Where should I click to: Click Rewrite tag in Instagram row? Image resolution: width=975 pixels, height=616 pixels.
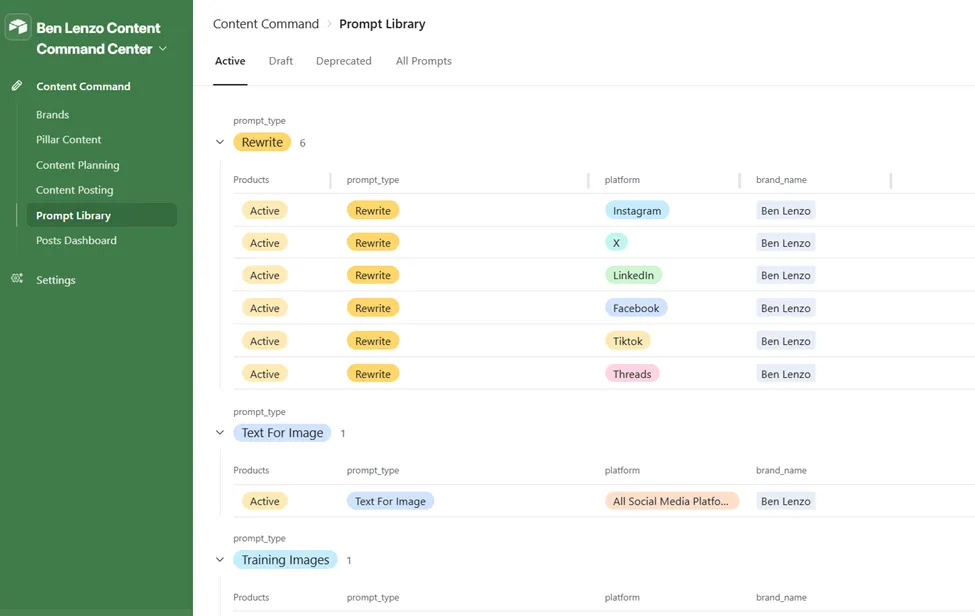point(372,211)
